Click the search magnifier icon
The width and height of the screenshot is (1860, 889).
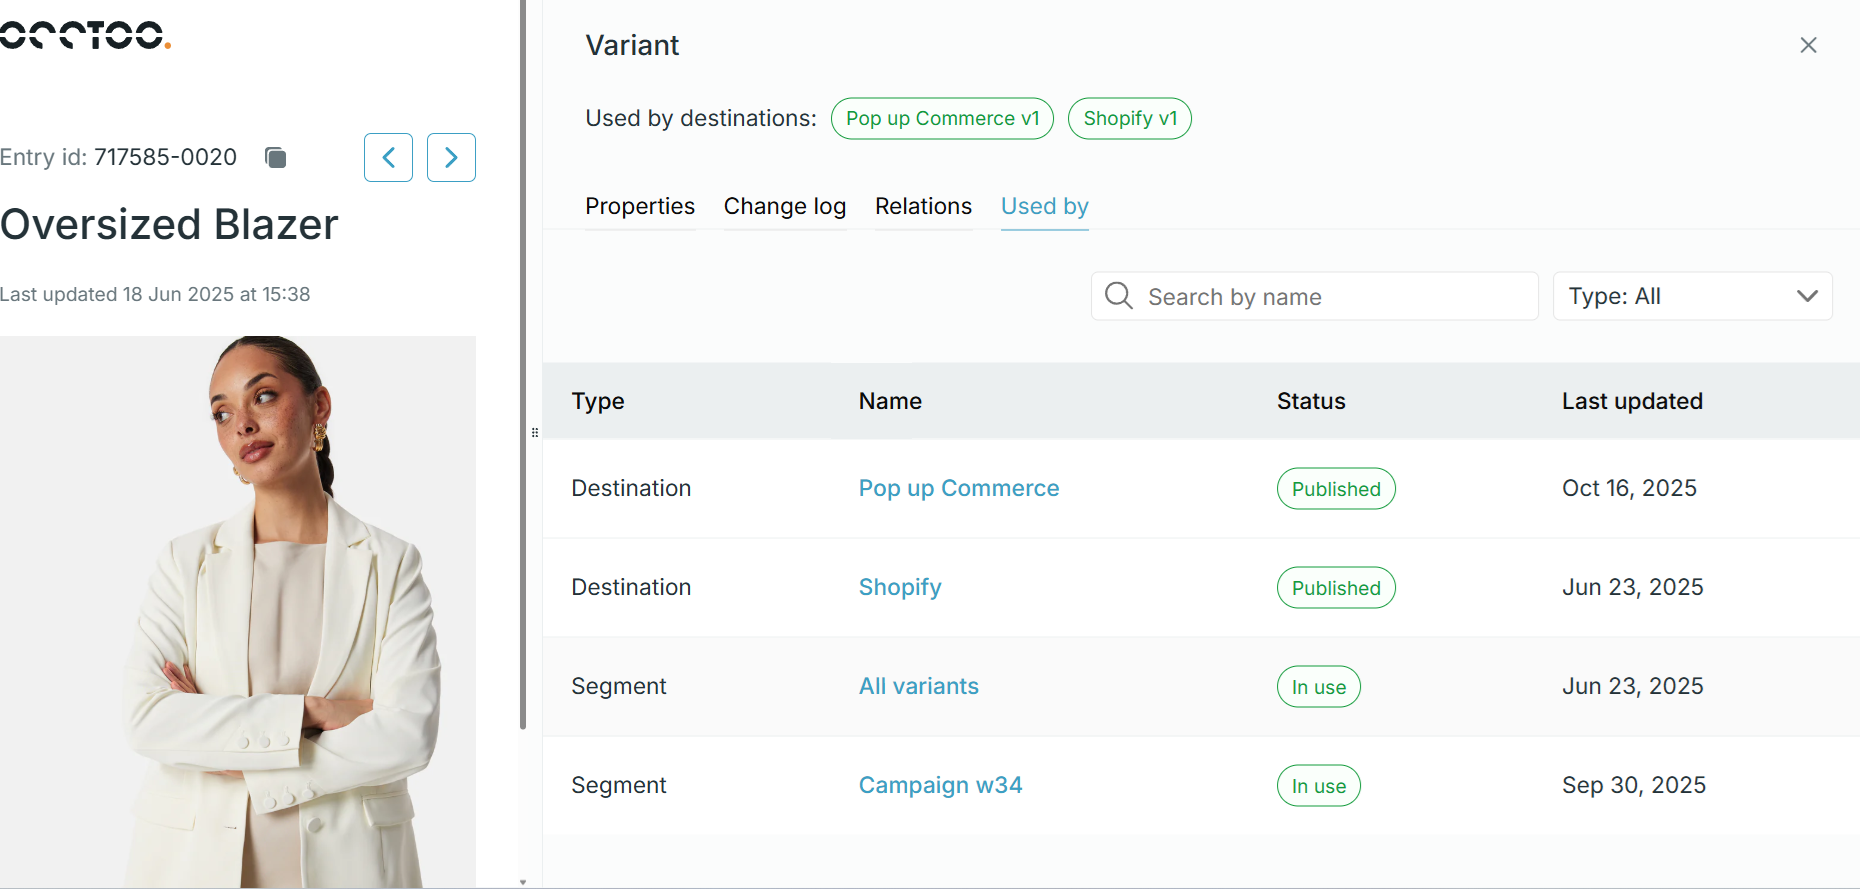pos(1118,296)
